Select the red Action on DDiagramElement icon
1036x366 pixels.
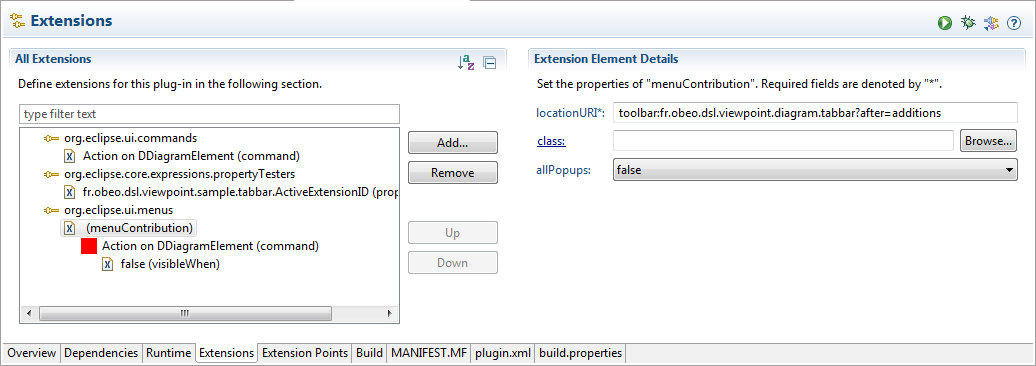click(x=89, y=246)
